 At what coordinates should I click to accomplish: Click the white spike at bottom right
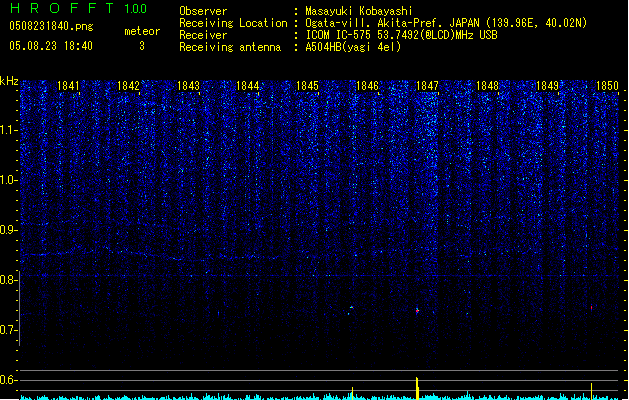591,389
